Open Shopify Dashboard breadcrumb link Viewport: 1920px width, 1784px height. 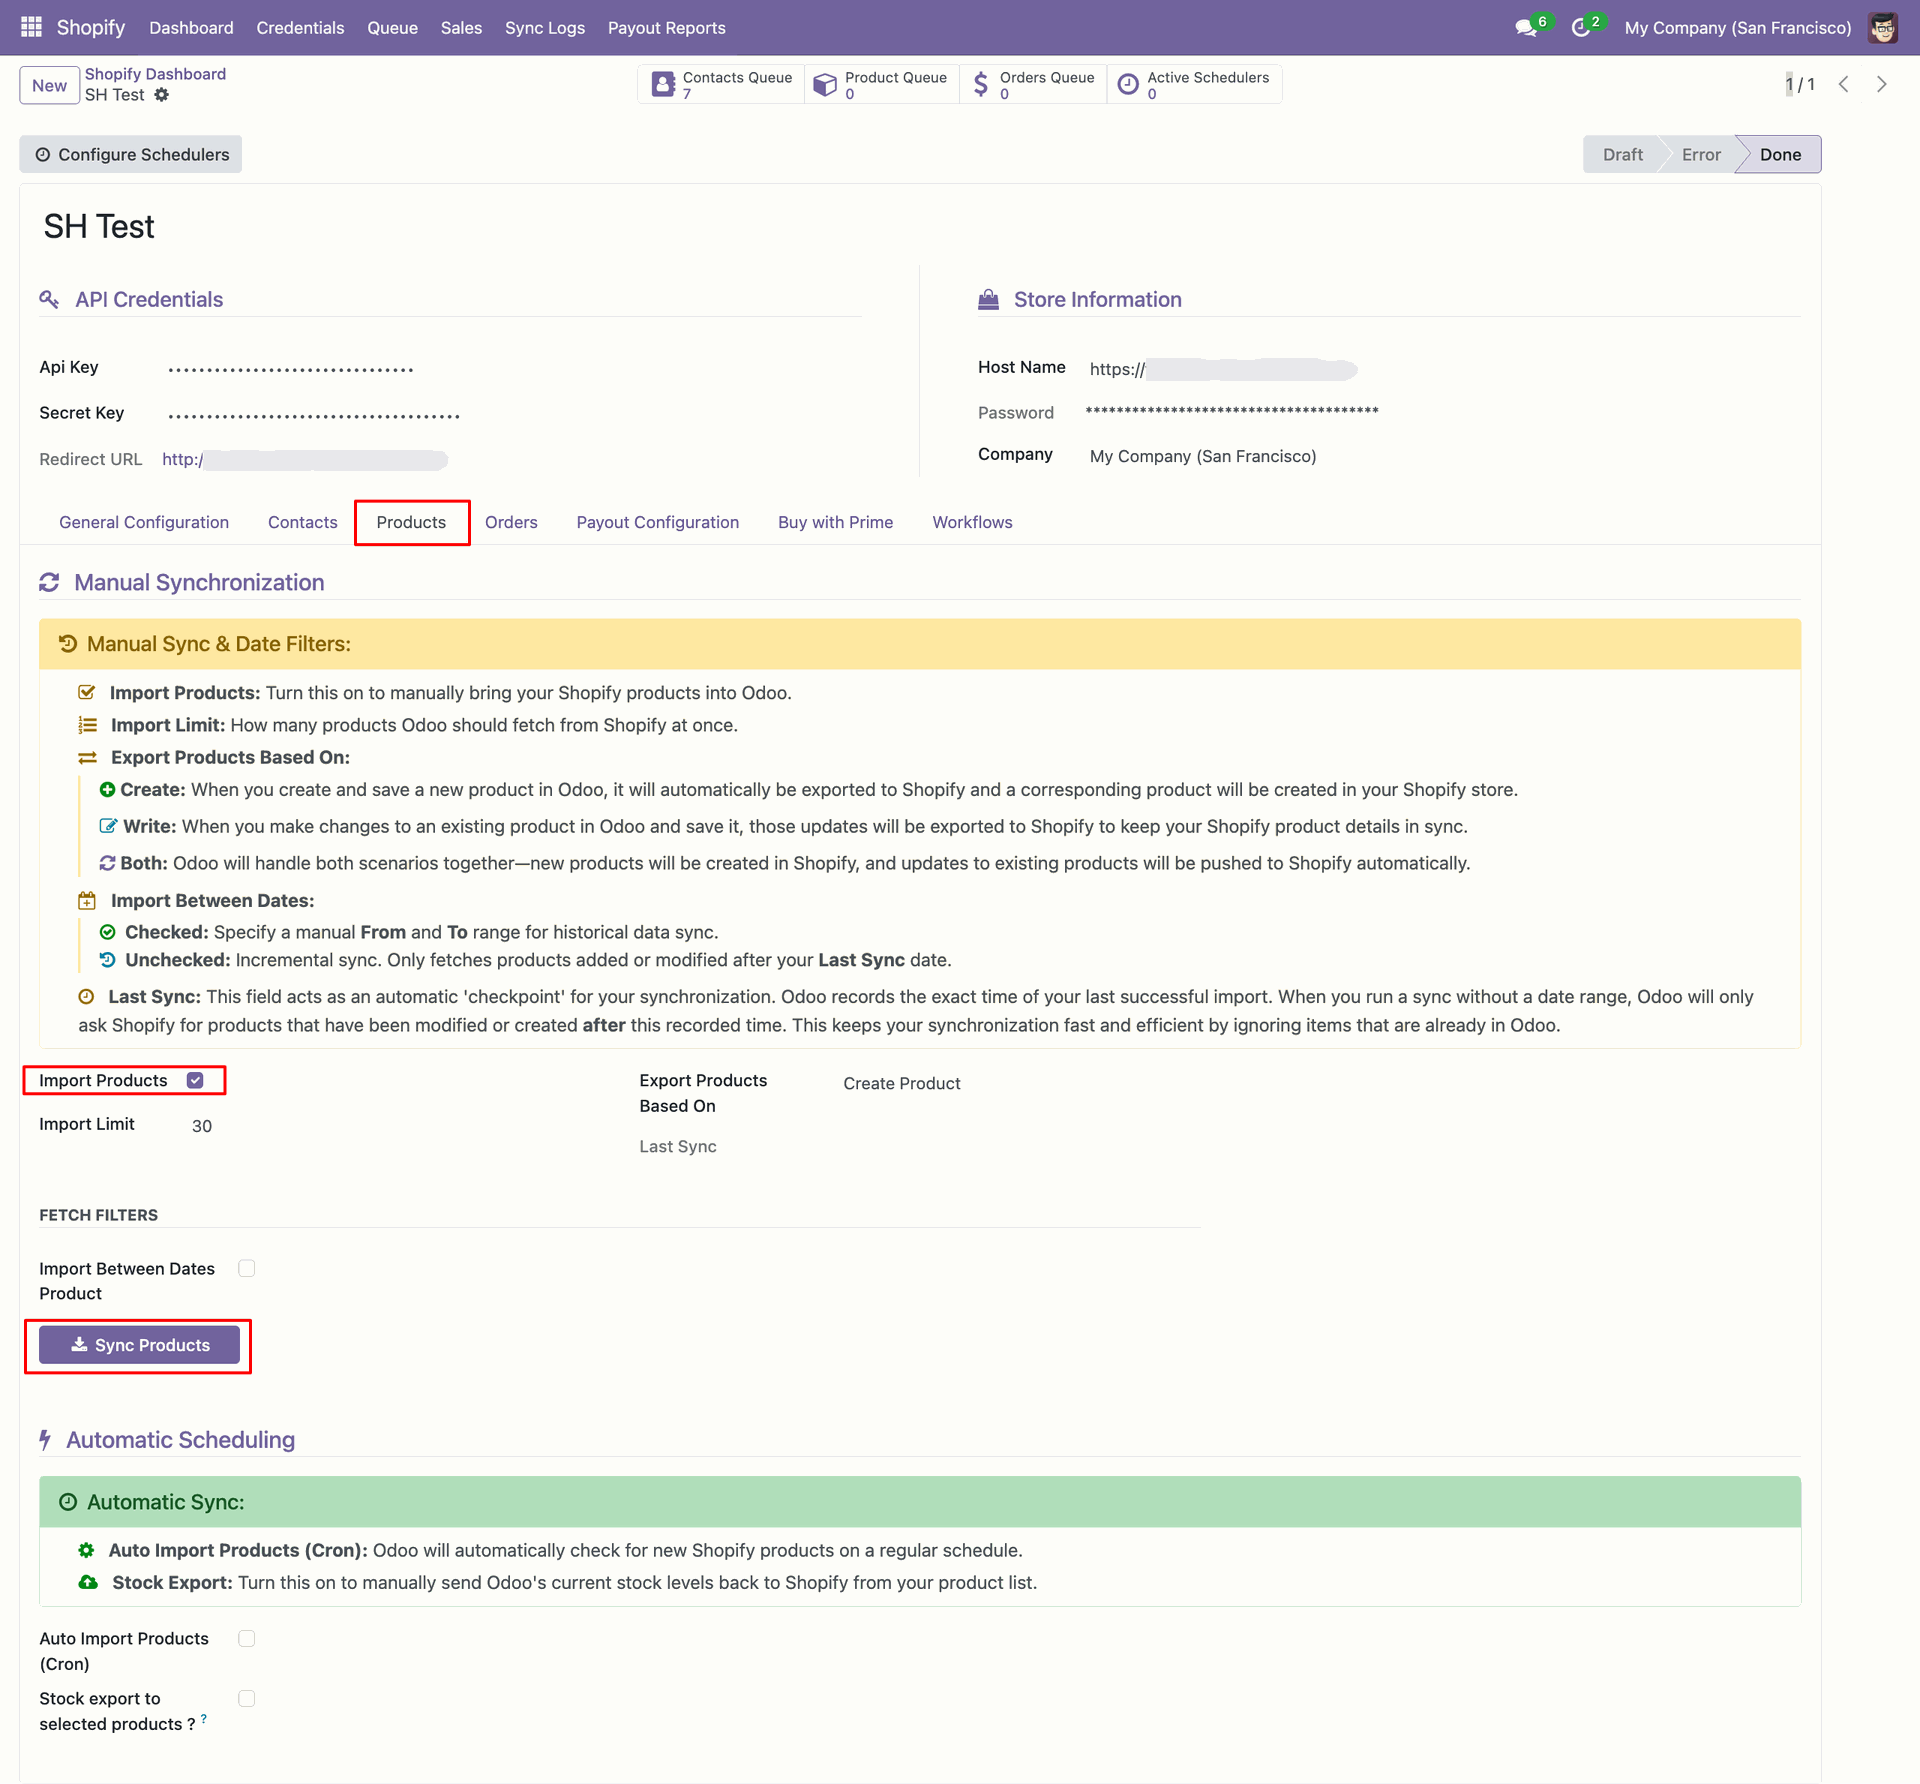(x=155, y=74)
